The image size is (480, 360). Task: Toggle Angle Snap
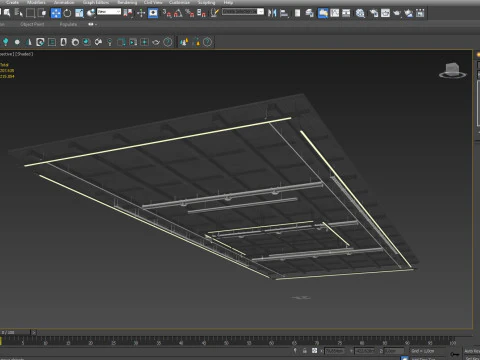point(178,13)
